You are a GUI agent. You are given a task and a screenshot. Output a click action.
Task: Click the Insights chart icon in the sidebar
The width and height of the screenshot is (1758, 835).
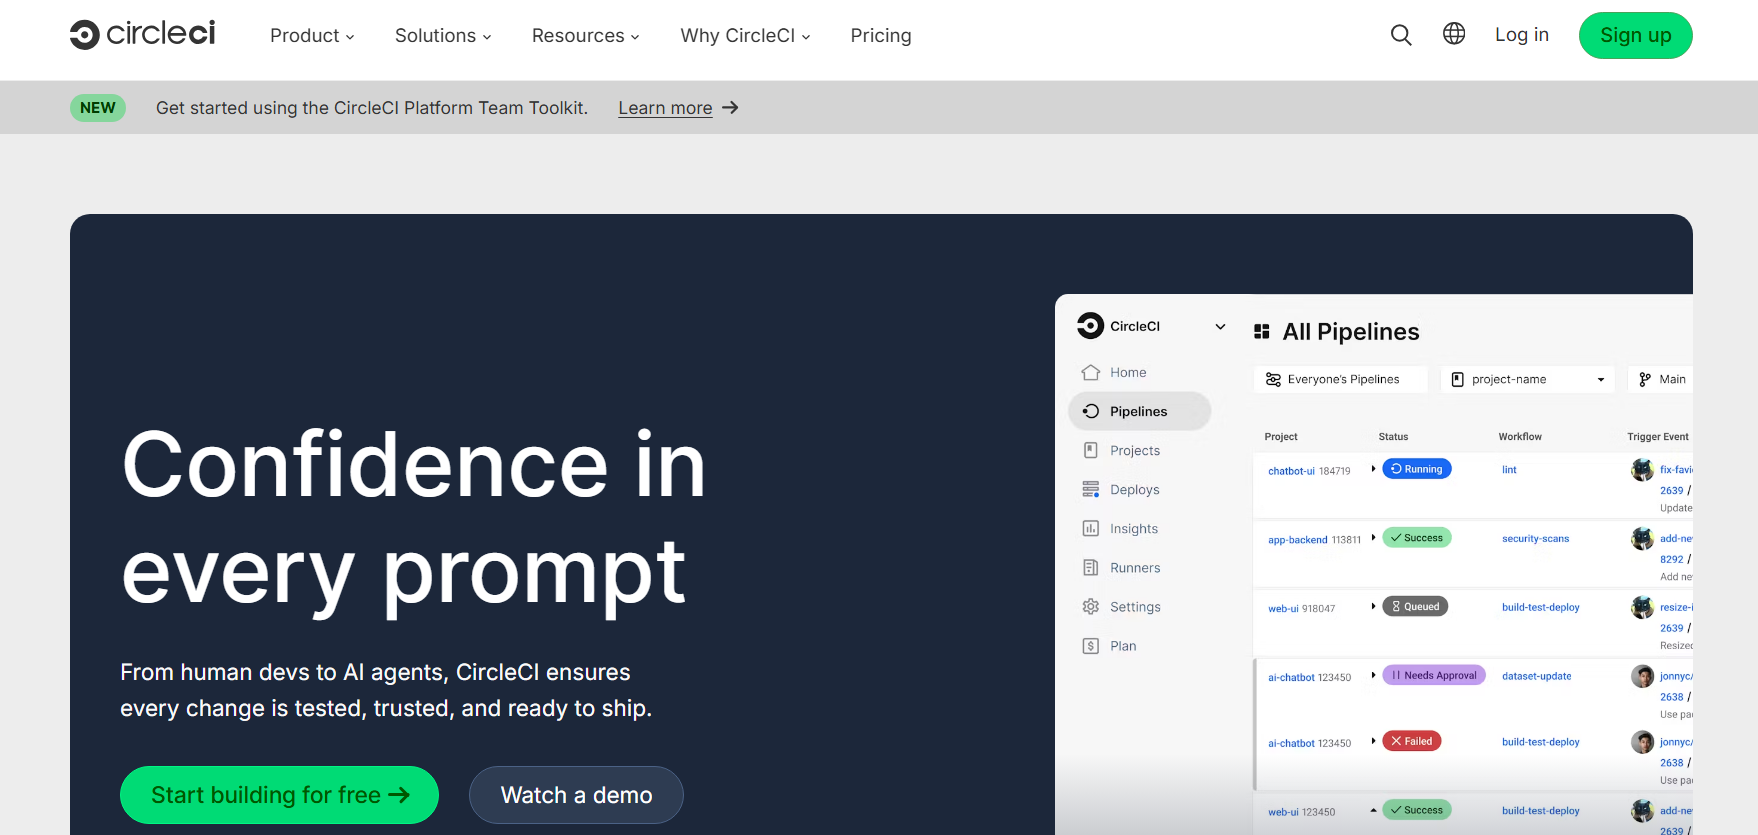click(1091, 528)
